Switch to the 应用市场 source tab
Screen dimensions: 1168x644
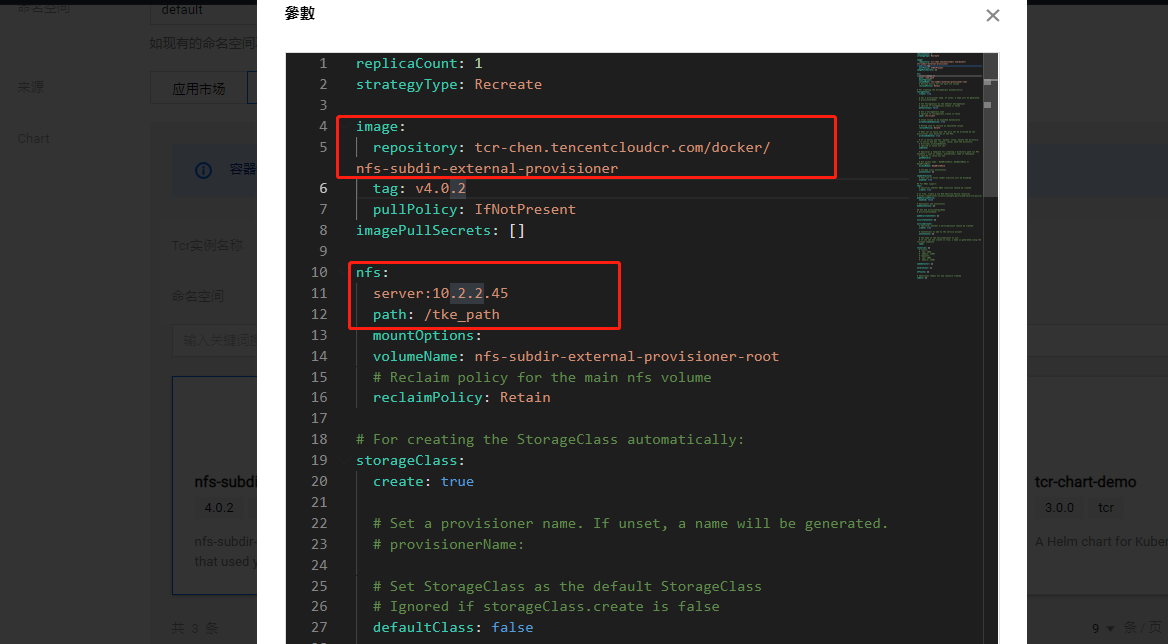[198, 88]
